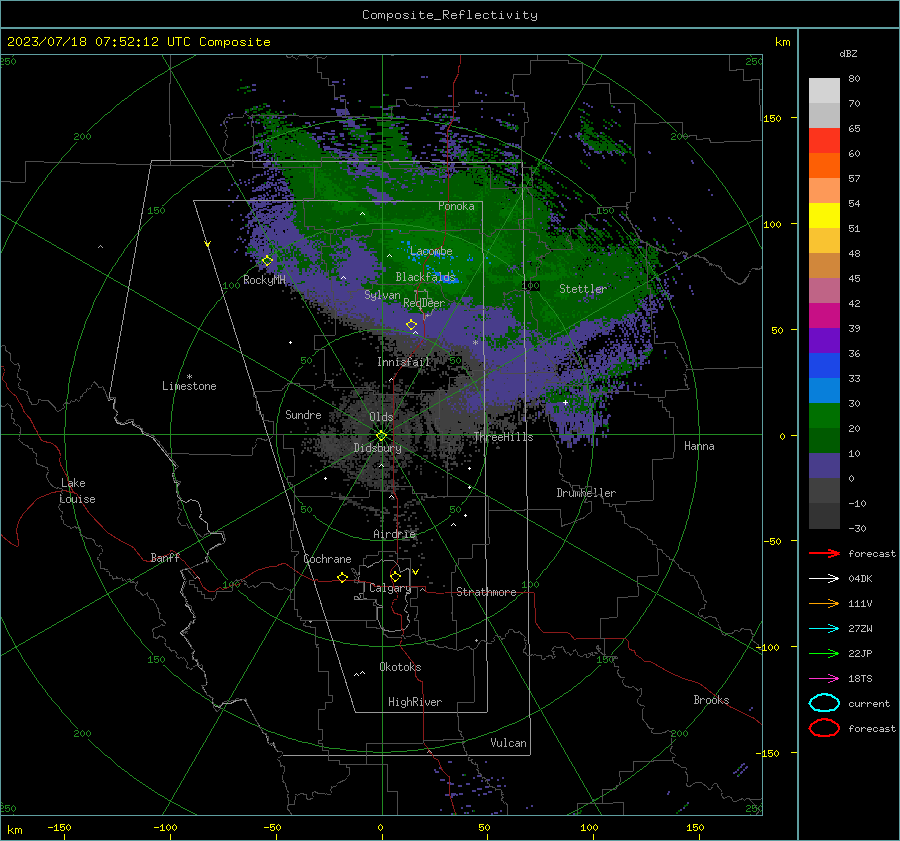Click the -150 tick on bottom axis
900x841 pixels.
59,827
